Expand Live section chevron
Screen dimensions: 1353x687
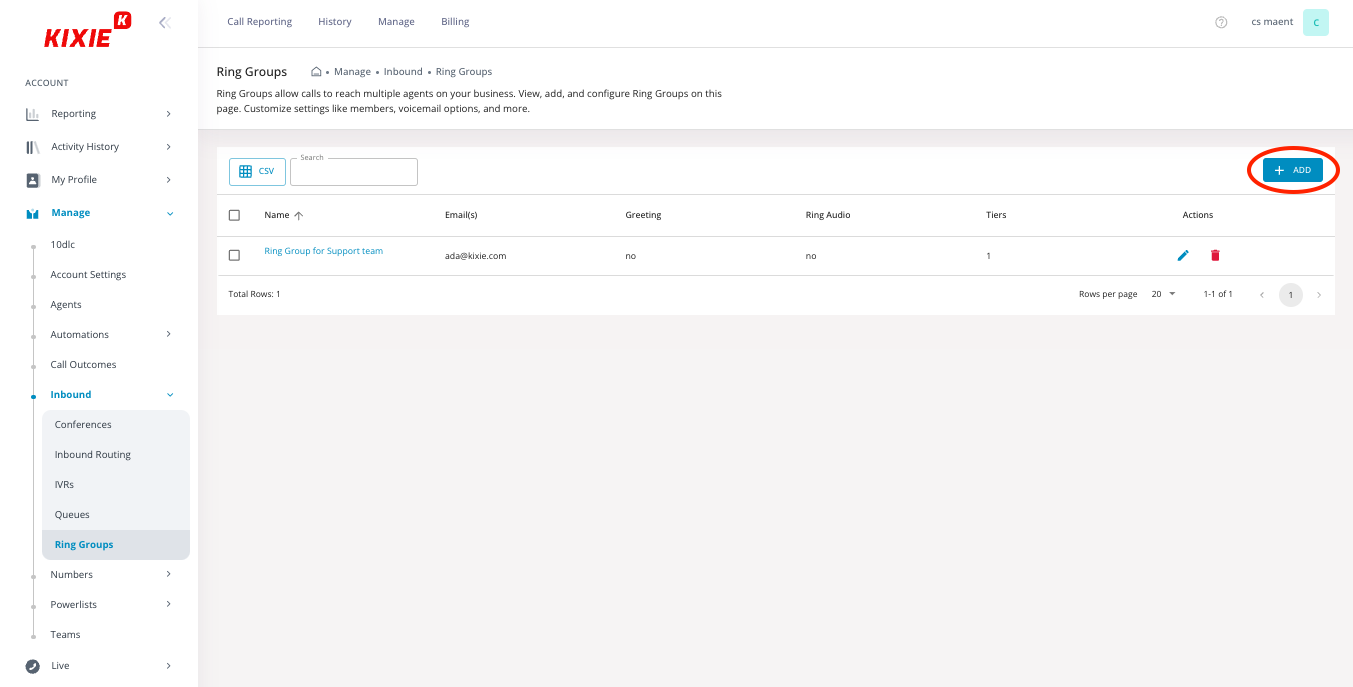168,666
